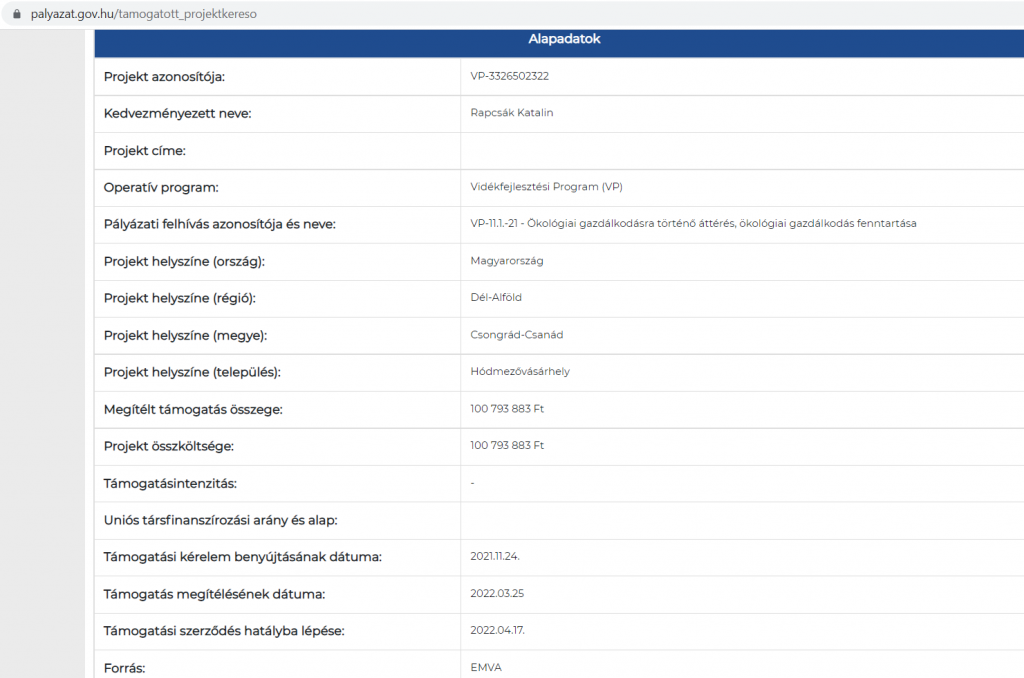Click the EMVA source value
Viewport: 1024px width, 678px height.
click(485, 667)
